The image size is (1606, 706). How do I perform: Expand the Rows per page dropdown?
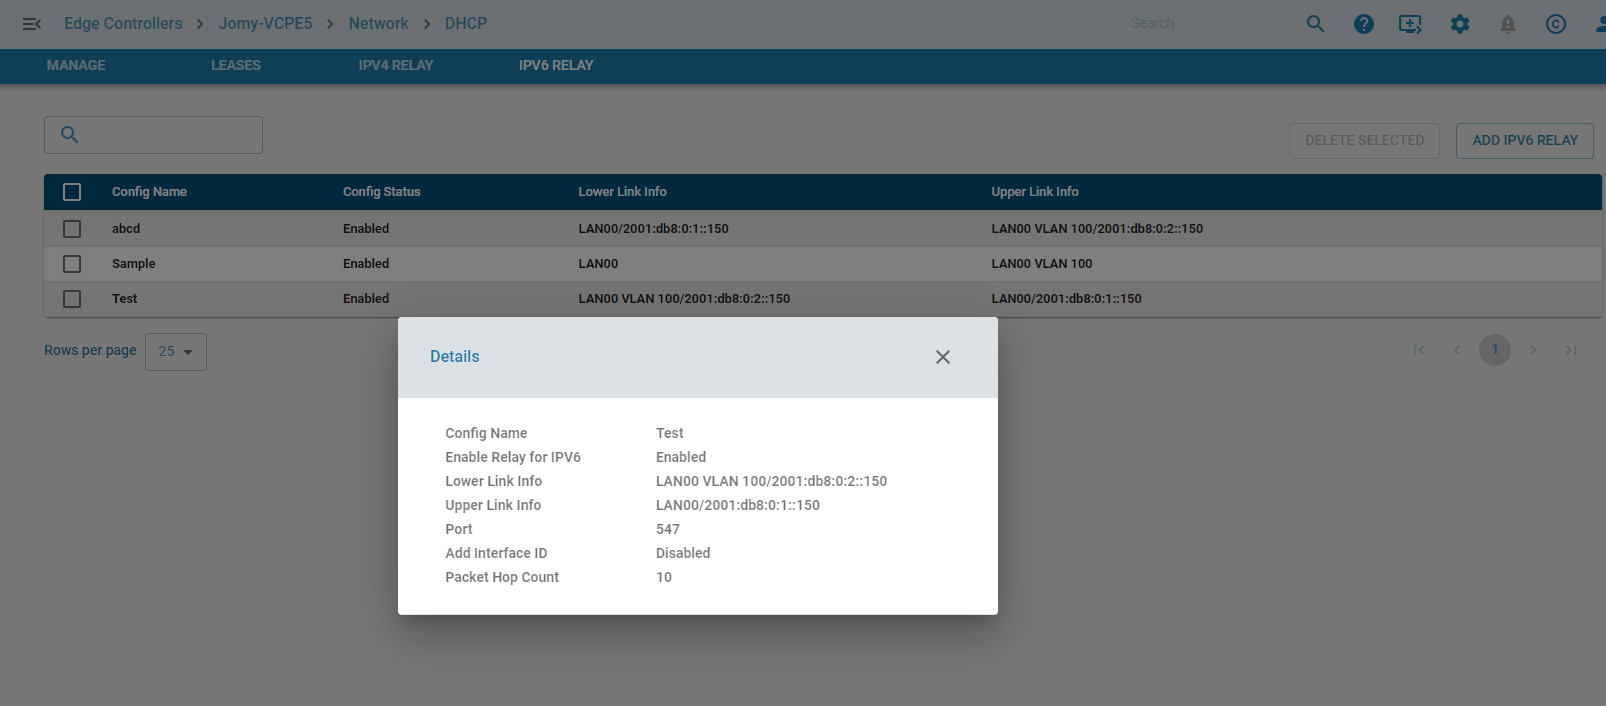pyautogui.click(x=176, y=352)
